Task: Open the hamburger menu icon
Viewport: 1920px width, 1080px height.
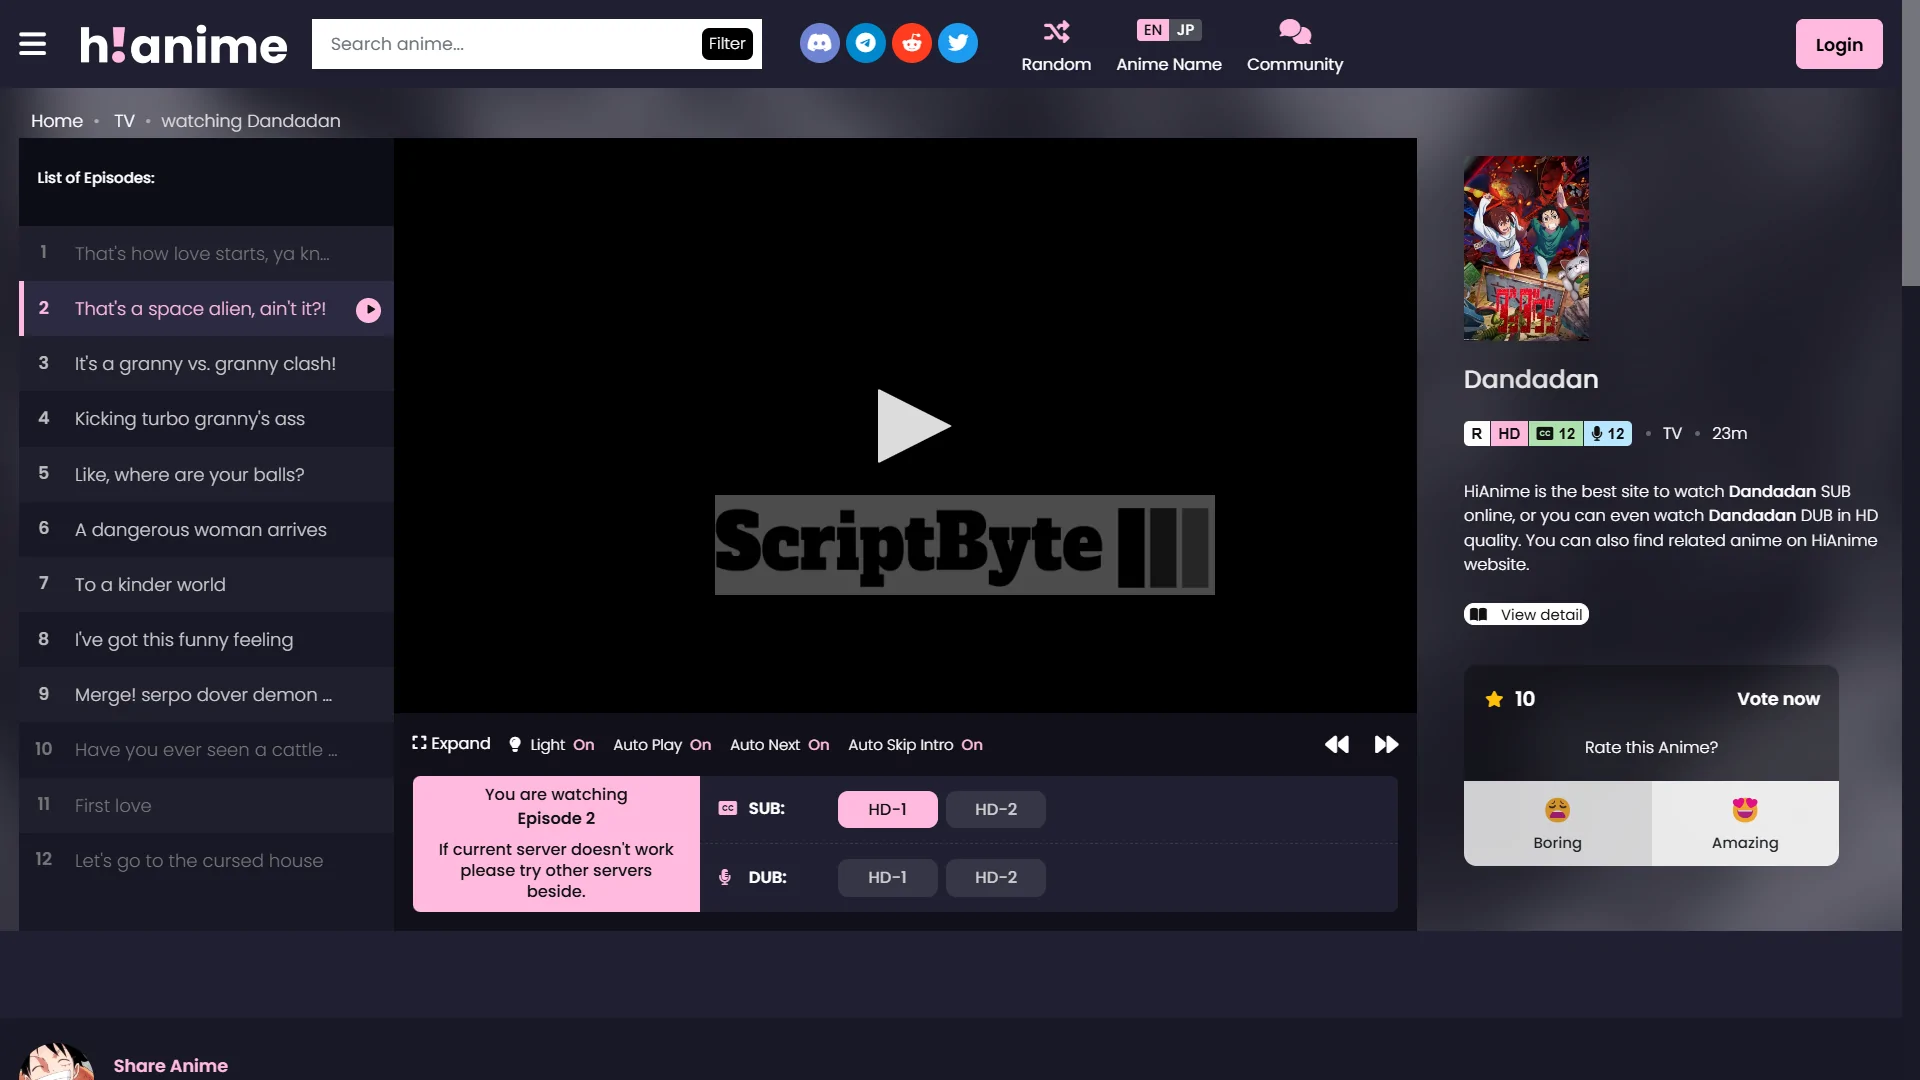Action: point(32,44)
